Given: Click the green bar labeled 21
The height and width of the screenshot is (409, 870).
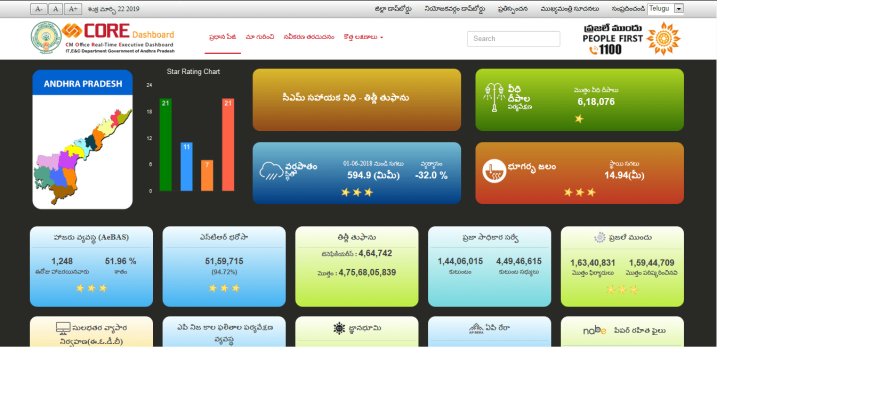Looking at the screenshot, I should tap(165, 145).
